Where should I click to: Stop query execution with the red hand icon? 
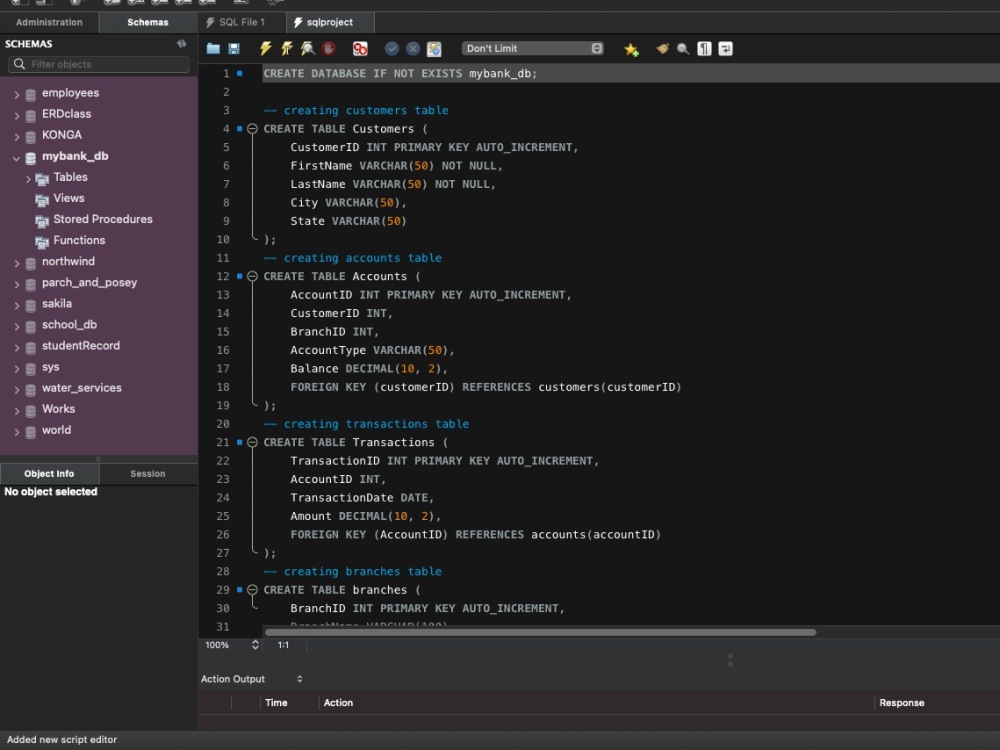pos(328,48)
